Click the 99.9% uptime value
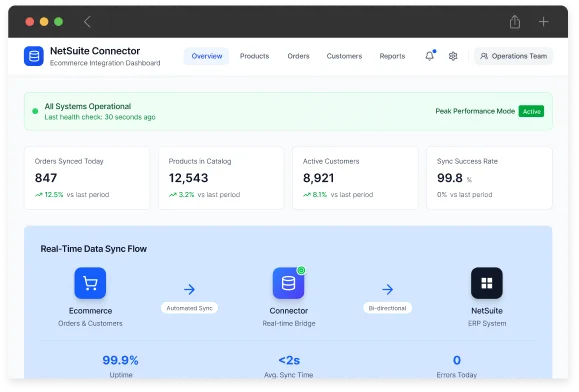 click(x=120, y=360)
